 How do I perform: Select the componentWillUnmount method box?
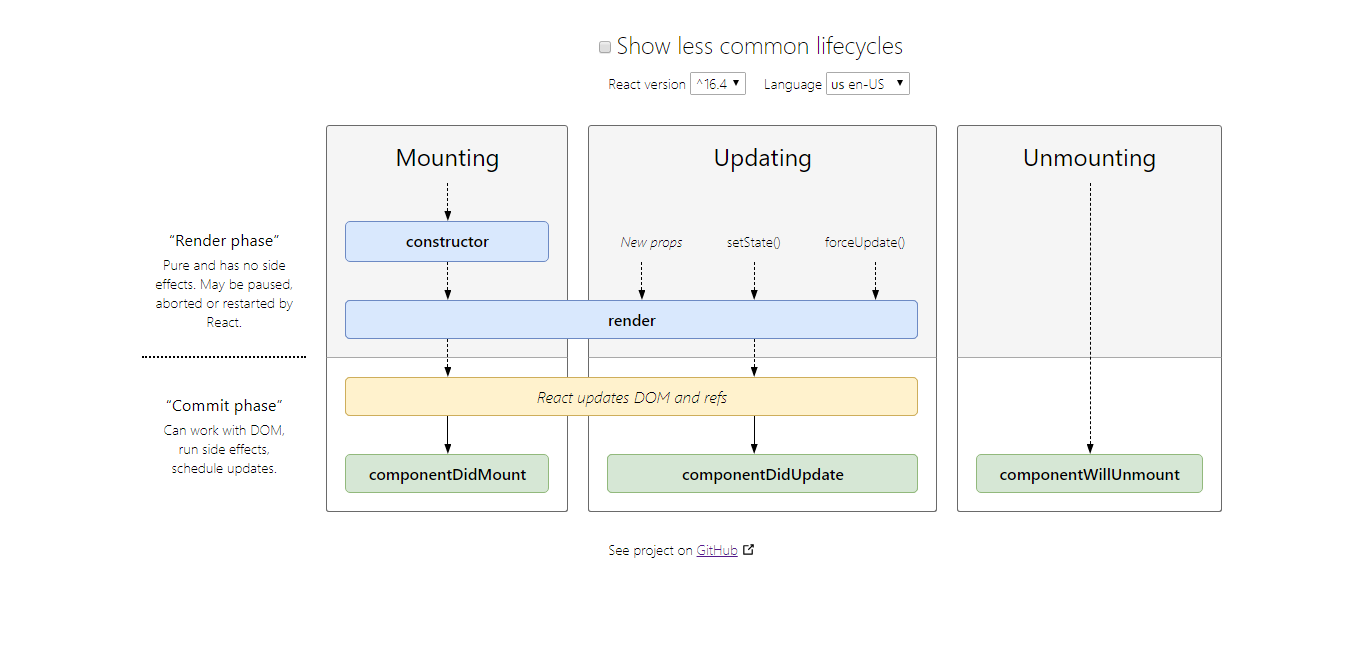[x=1089, y=473]
